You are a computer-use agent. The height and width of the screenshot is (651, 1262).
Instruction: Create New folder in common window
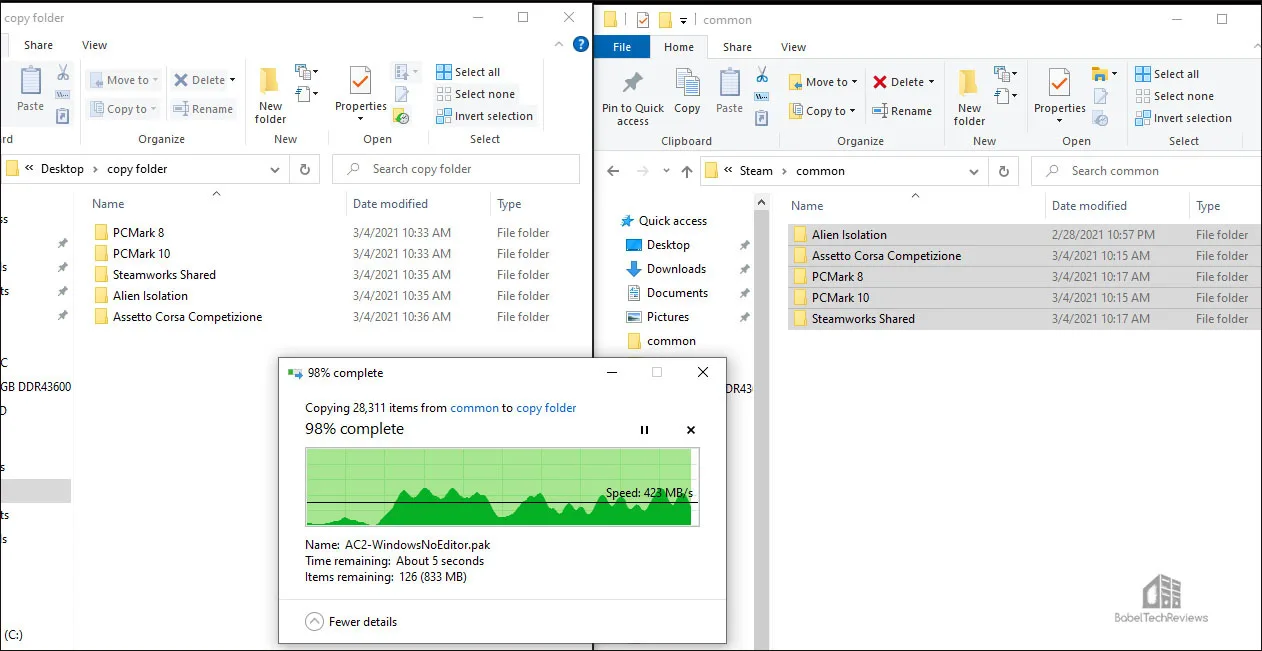[969, 97]
